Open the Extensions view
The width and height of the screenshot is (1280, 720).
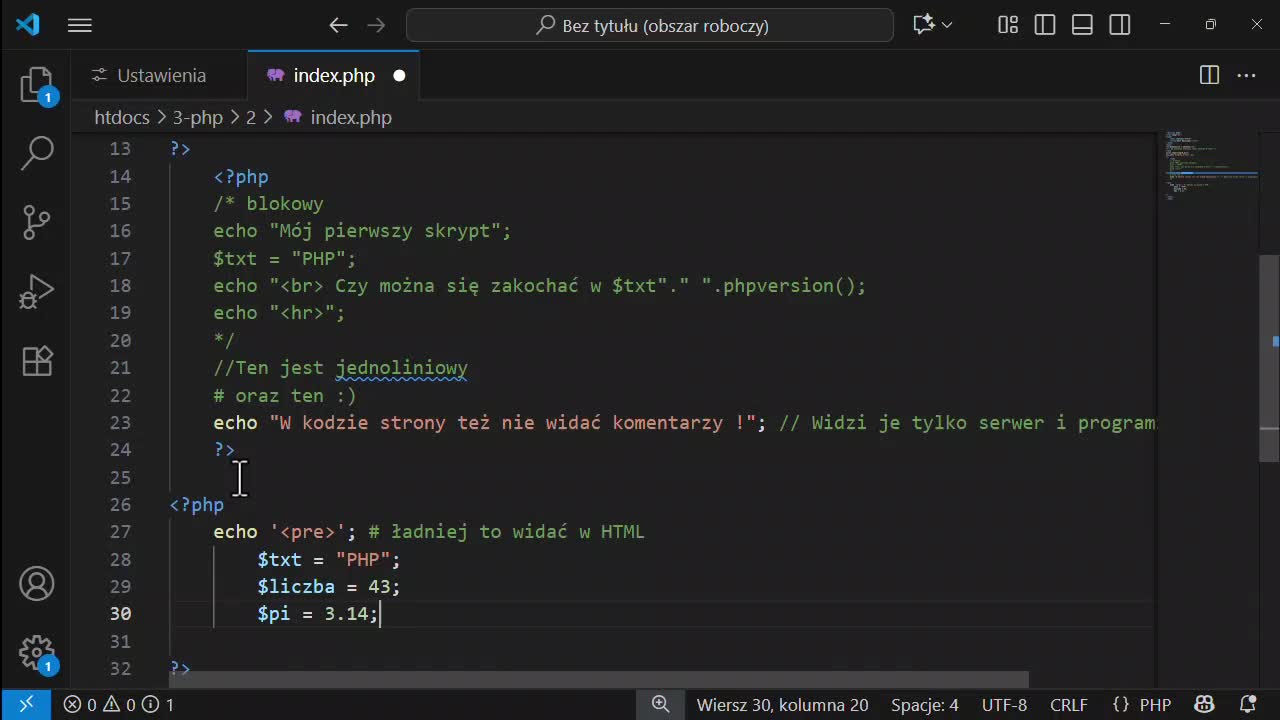pos(37,360)
